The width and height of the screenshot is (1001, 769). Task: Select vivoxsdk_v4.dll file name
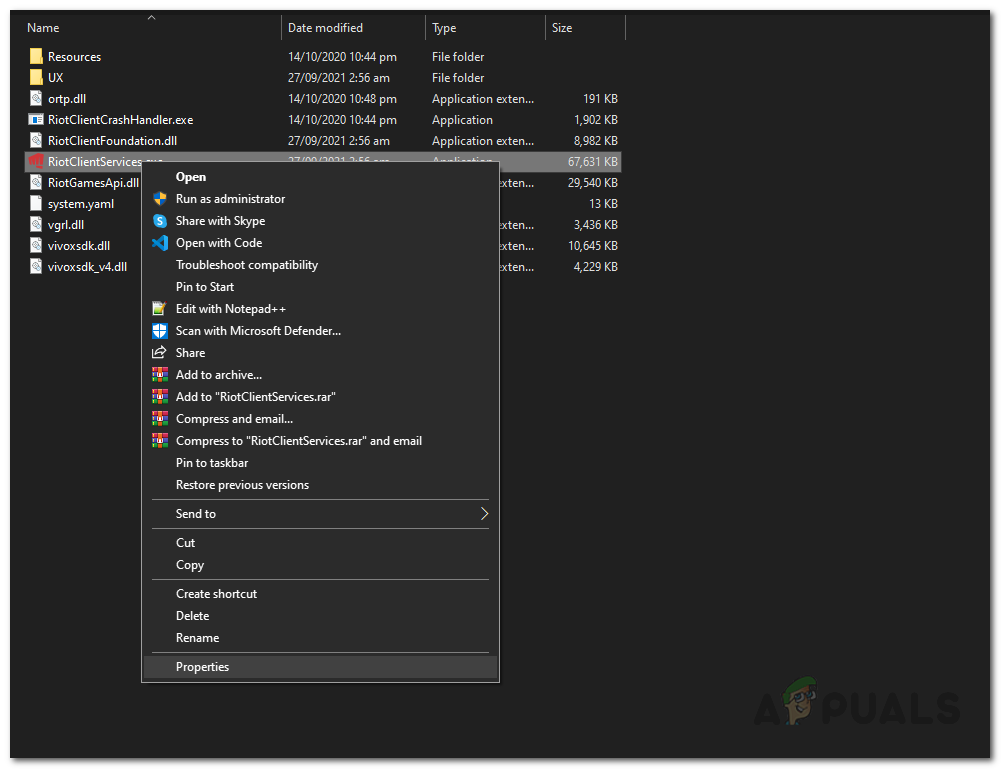click(87, 267)
